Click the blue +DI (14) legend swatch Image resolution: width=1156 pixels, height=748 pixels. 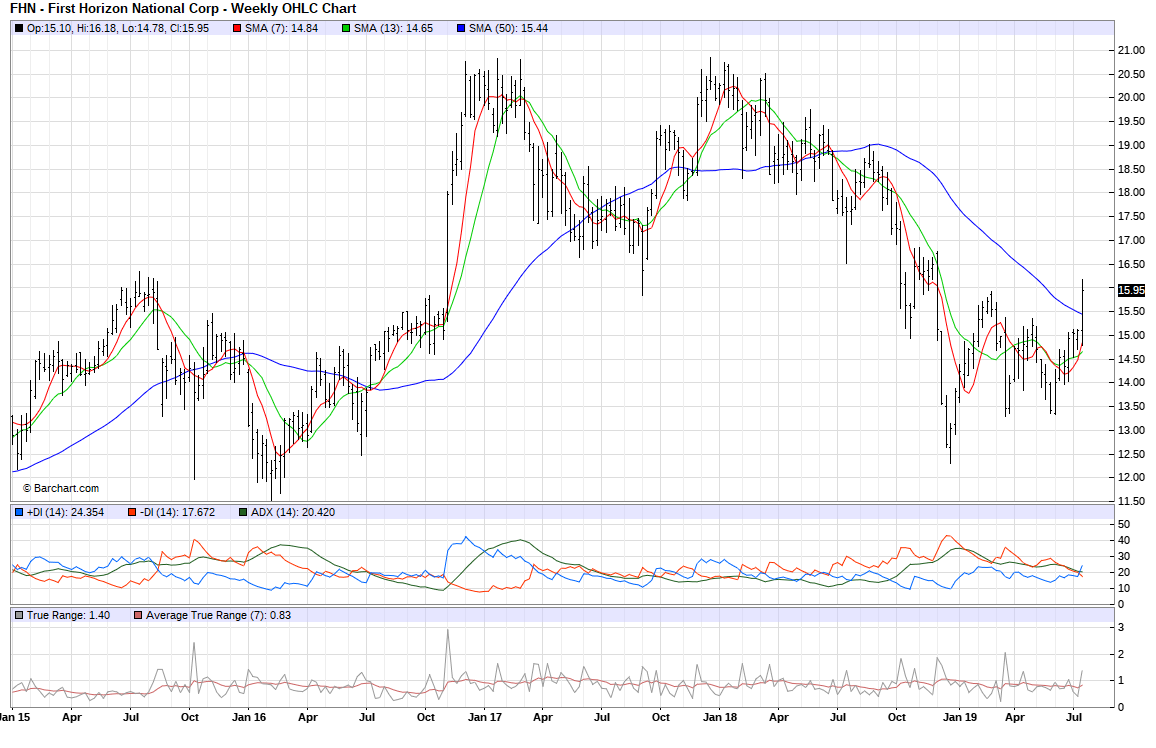(19, 512)
